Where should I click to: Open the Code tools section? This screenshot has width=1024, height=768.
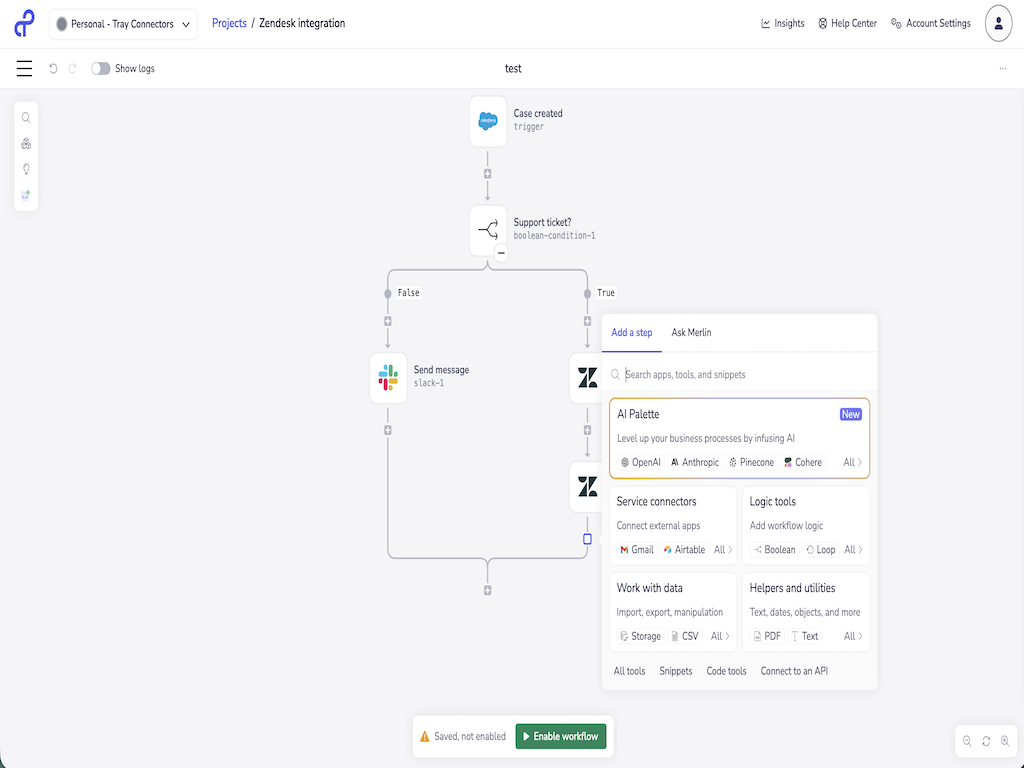pyautogui.click(x=726, y=671)
